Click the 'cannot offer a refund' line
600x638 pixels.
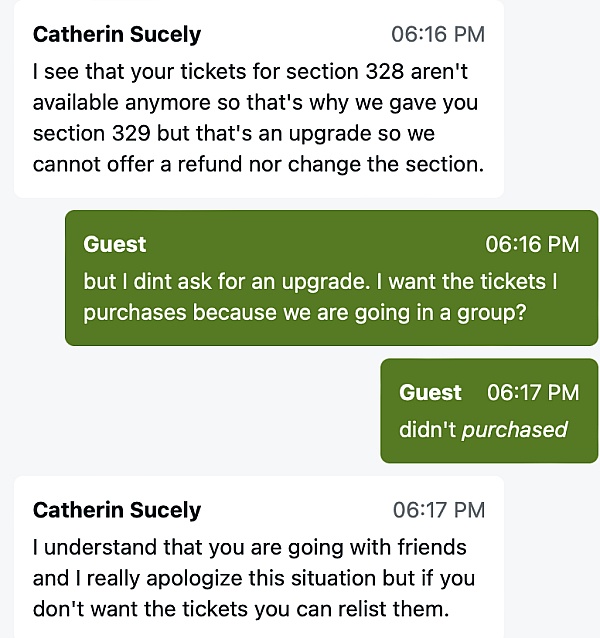click(258, 163)
